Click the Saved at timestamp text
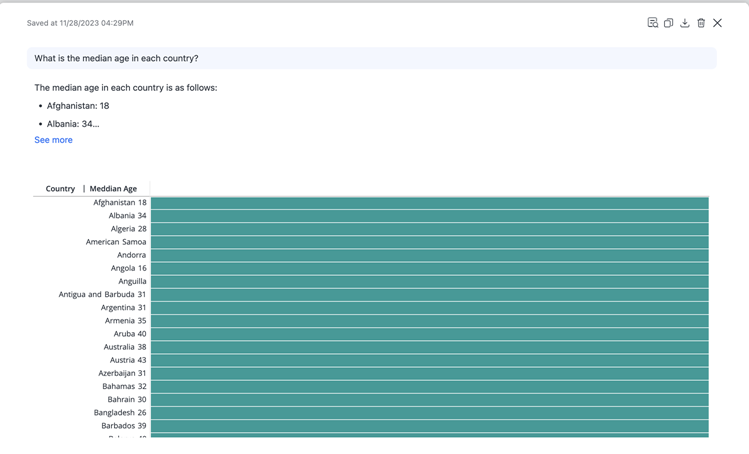Viewport: 749px width, 454px height. [x=80, y=23]
